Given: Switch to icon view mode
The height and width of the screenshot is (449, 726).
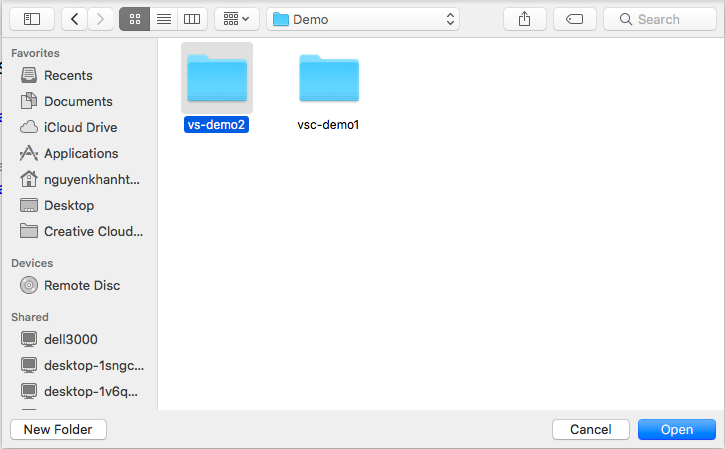Looking at the screenshot, I should [133, 19].
